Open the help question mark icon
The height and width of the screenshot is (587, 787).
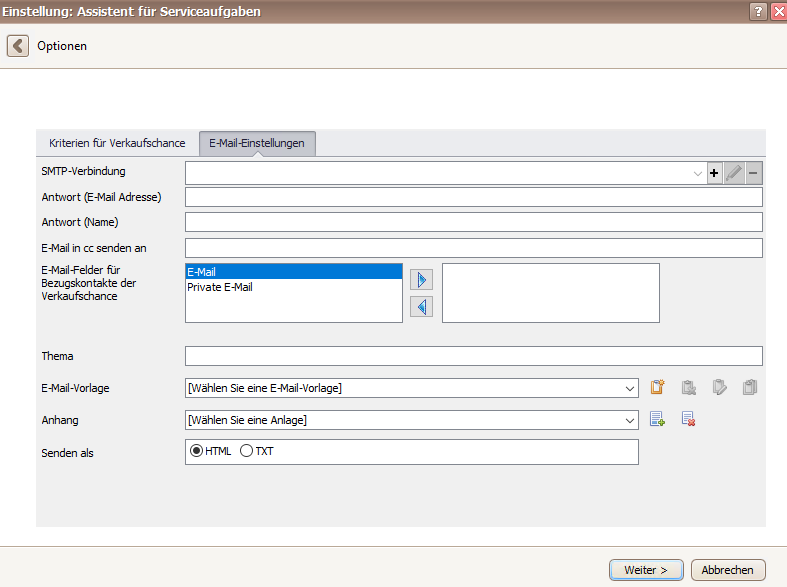pyautogui.click(x=758, y=11)
